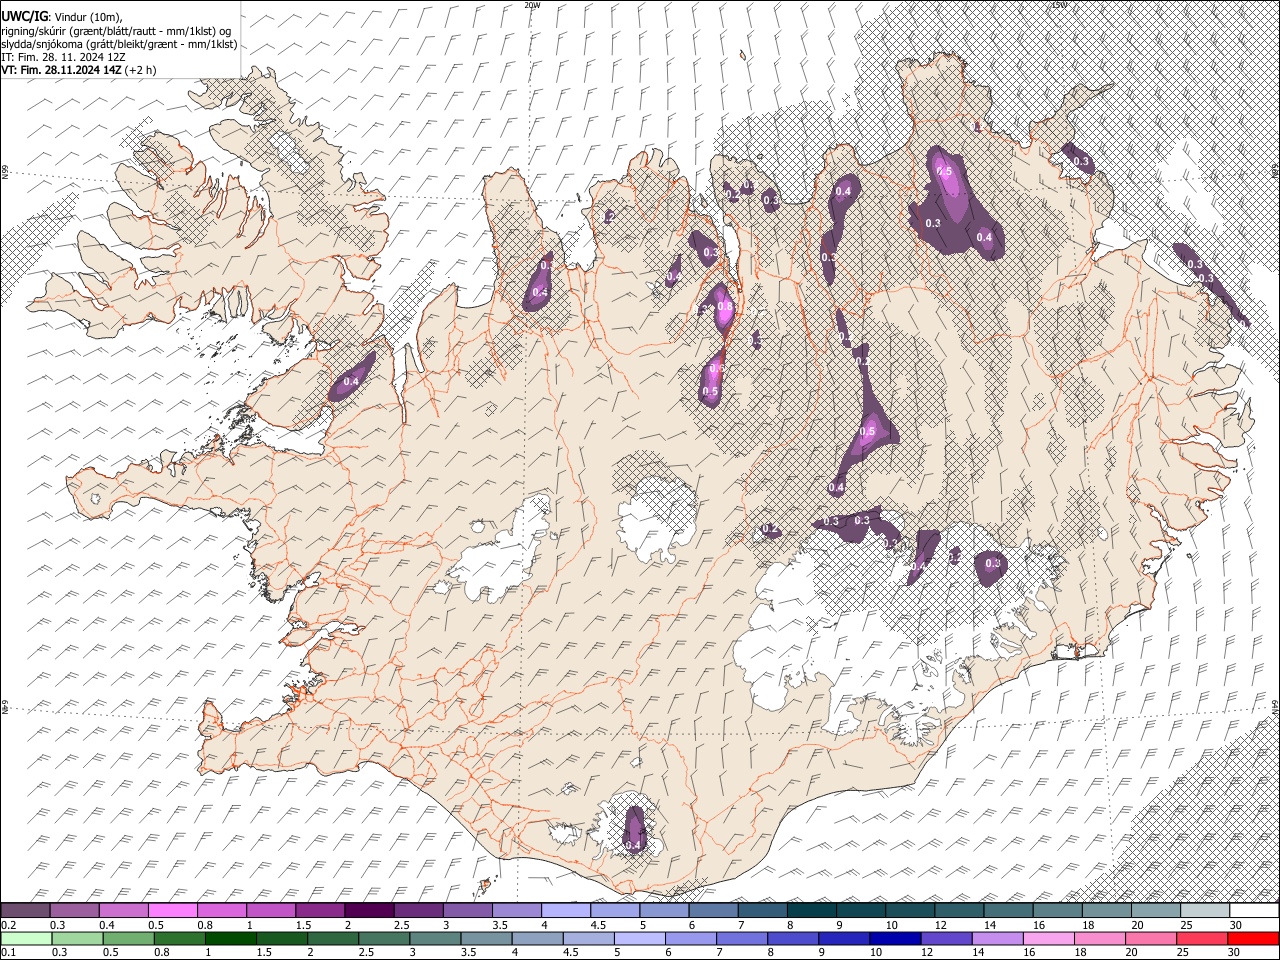Click the snow scale swatch starting at 3
The image size is (1280, 960).
click(x=468, y=911)
